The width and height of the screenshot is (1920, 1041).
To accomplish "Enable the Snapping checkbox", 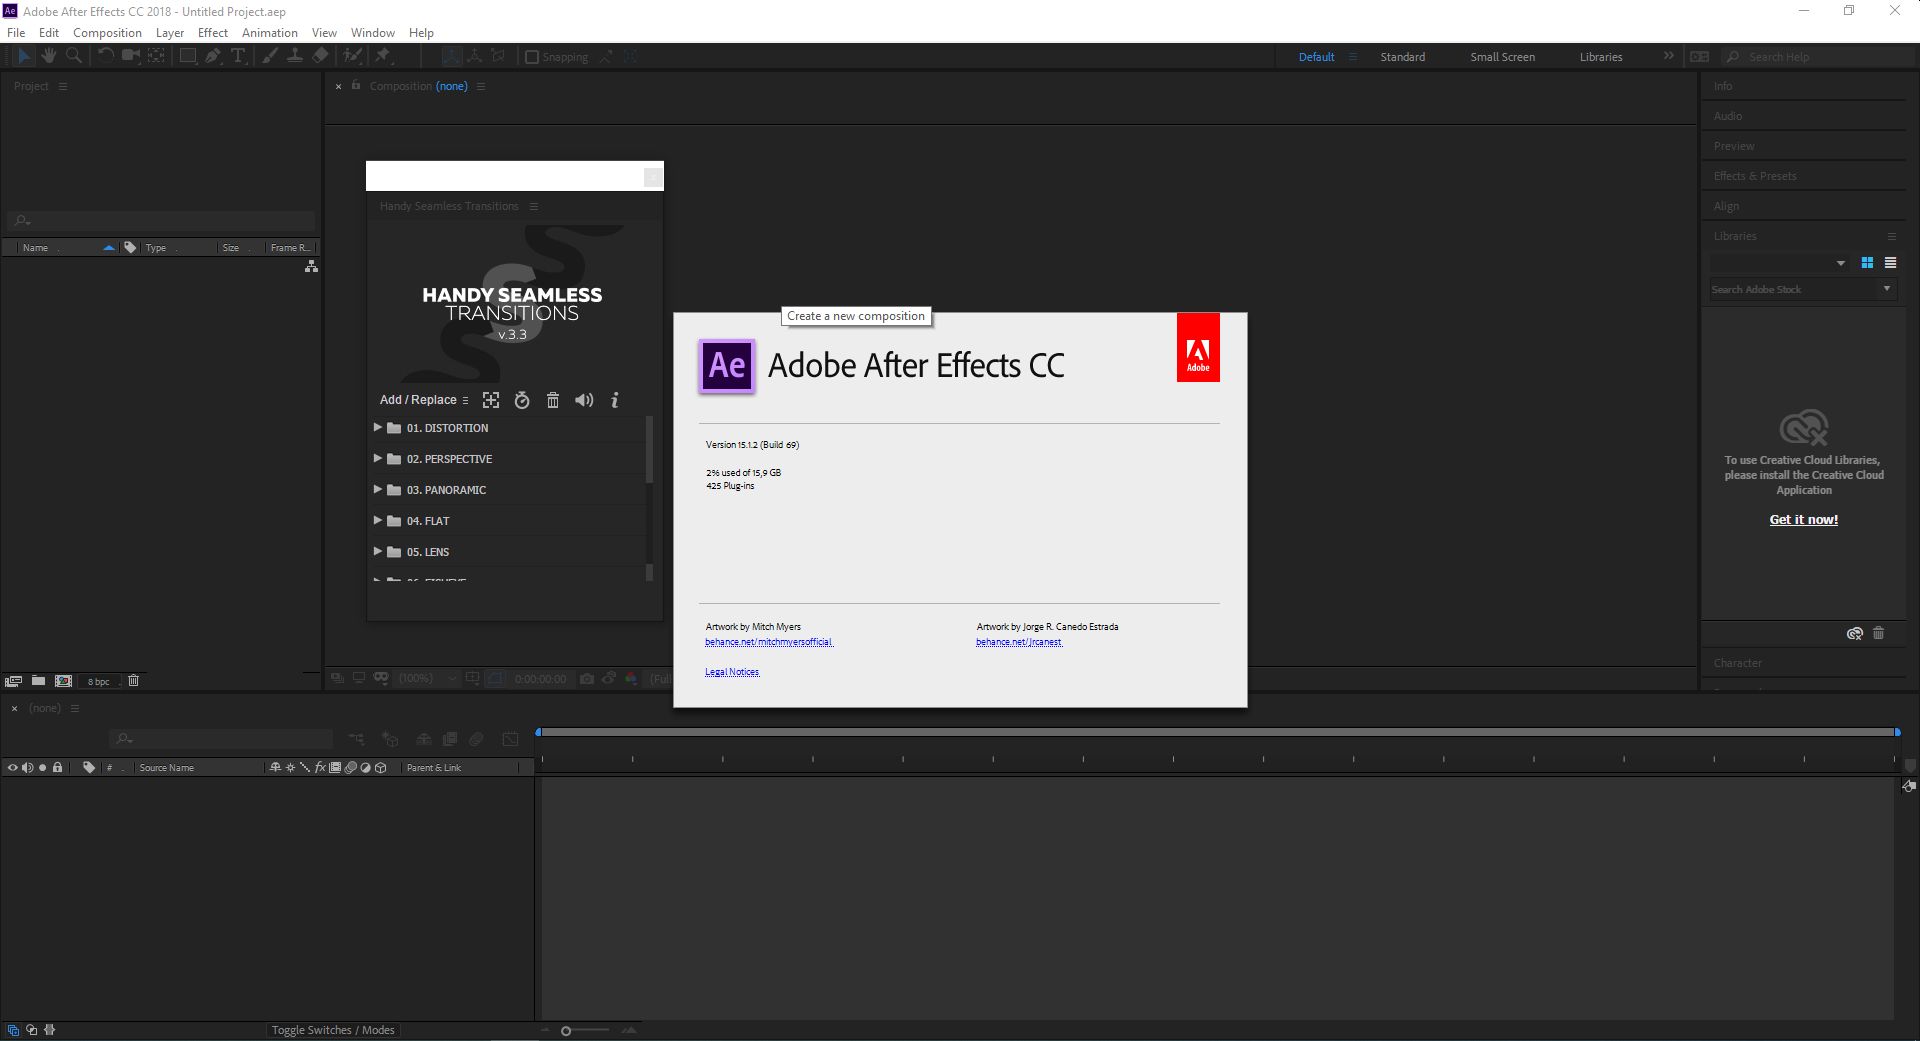I will (532, 57).
